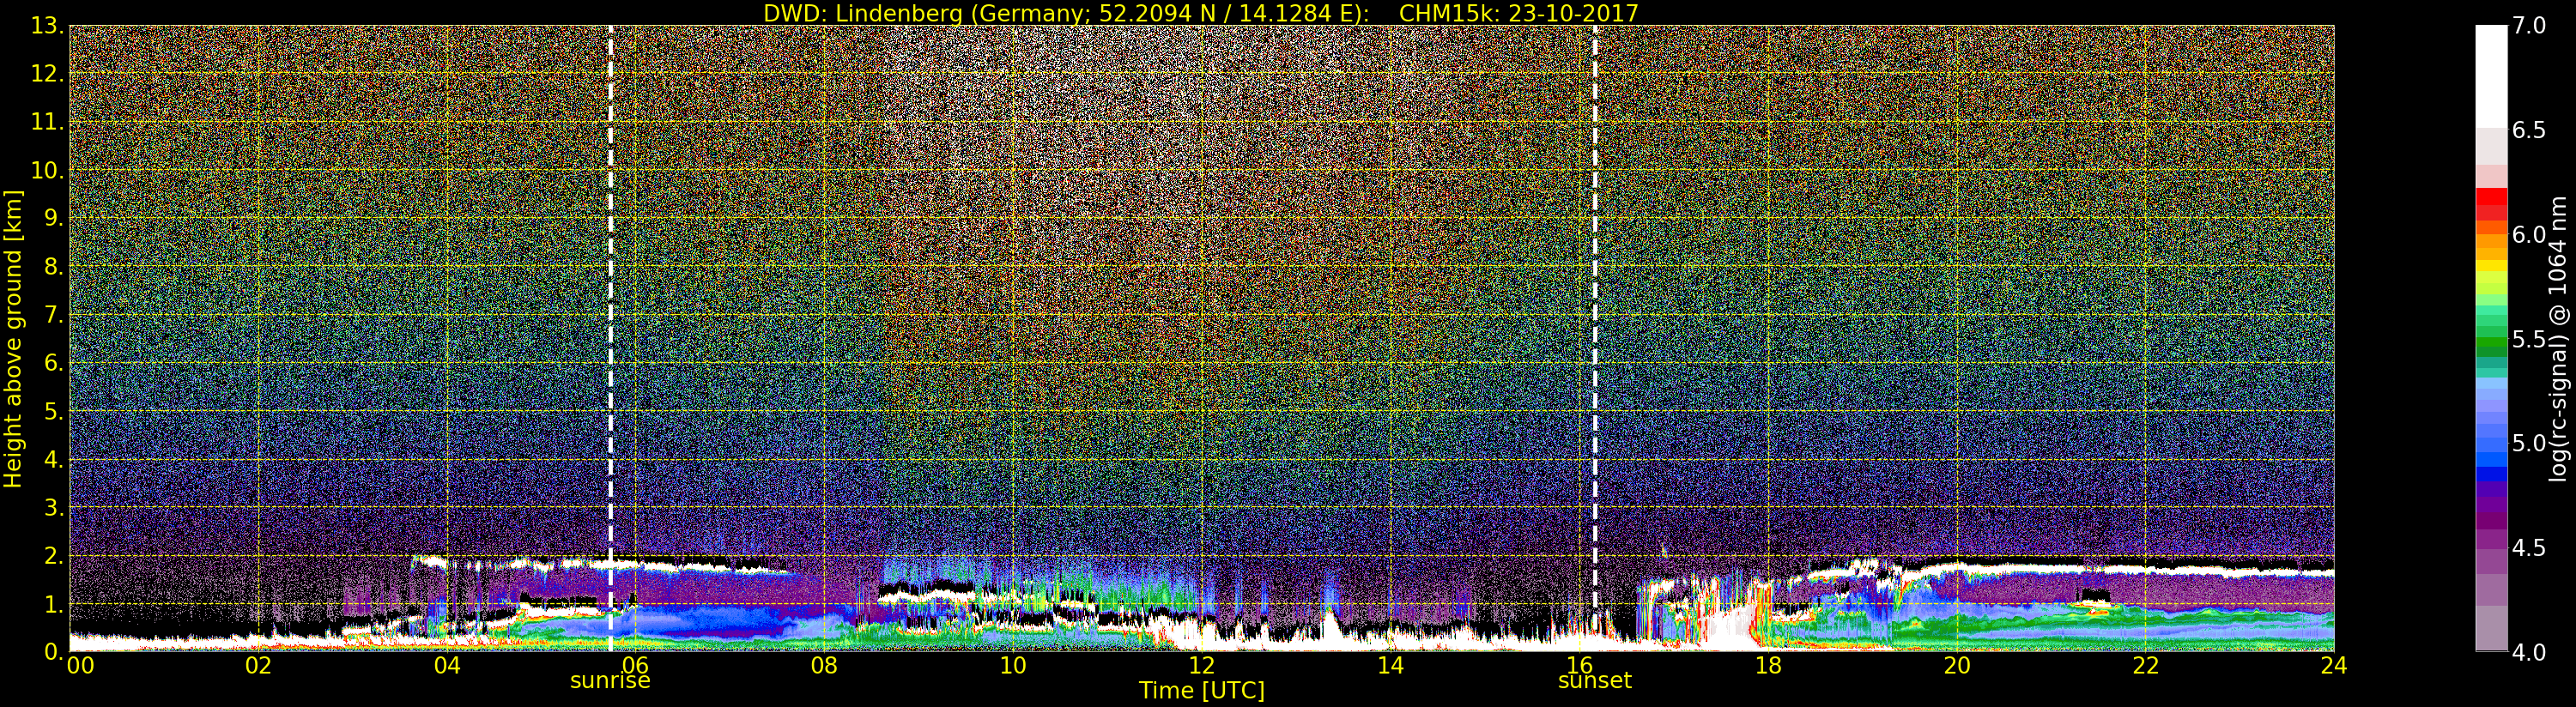The width and height of the screenshot is (2576, 707).
Task: Click the height axis tick '4.'
Action: [53, 459]
